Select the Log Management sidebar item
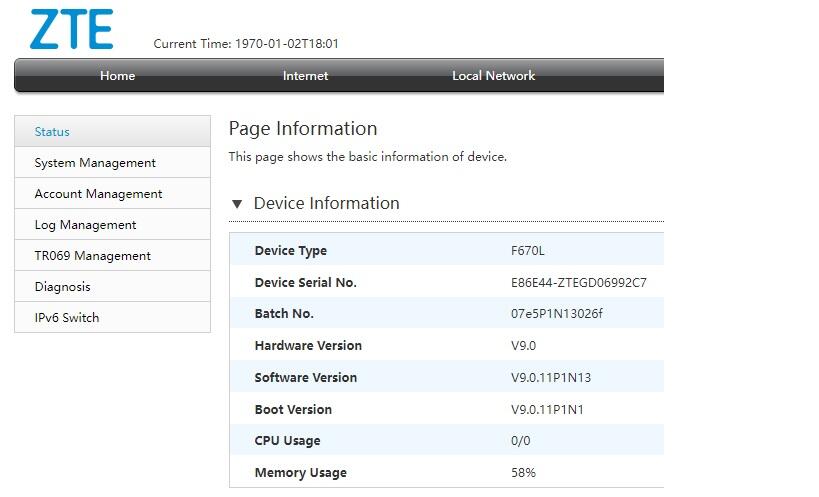The height and width of the screenshot is (497, 819). pos(85,225)
